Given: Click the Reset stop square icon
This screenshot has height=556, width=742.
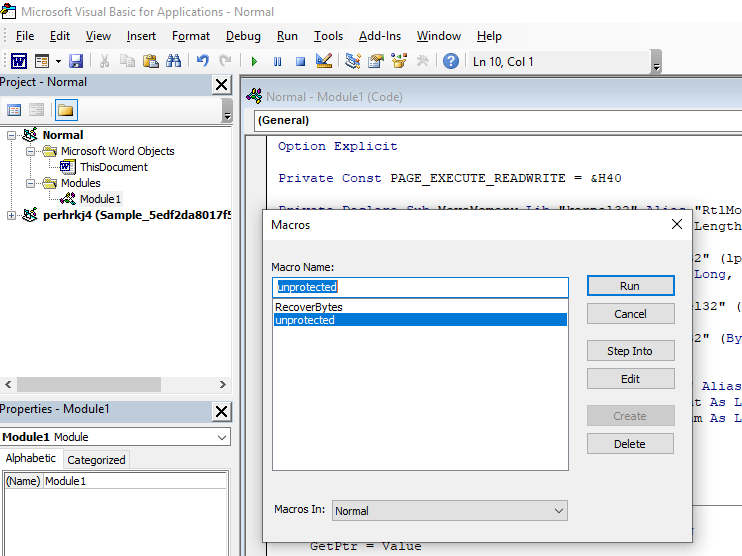Looking at the screenshot, I should (x=300, y=61).
